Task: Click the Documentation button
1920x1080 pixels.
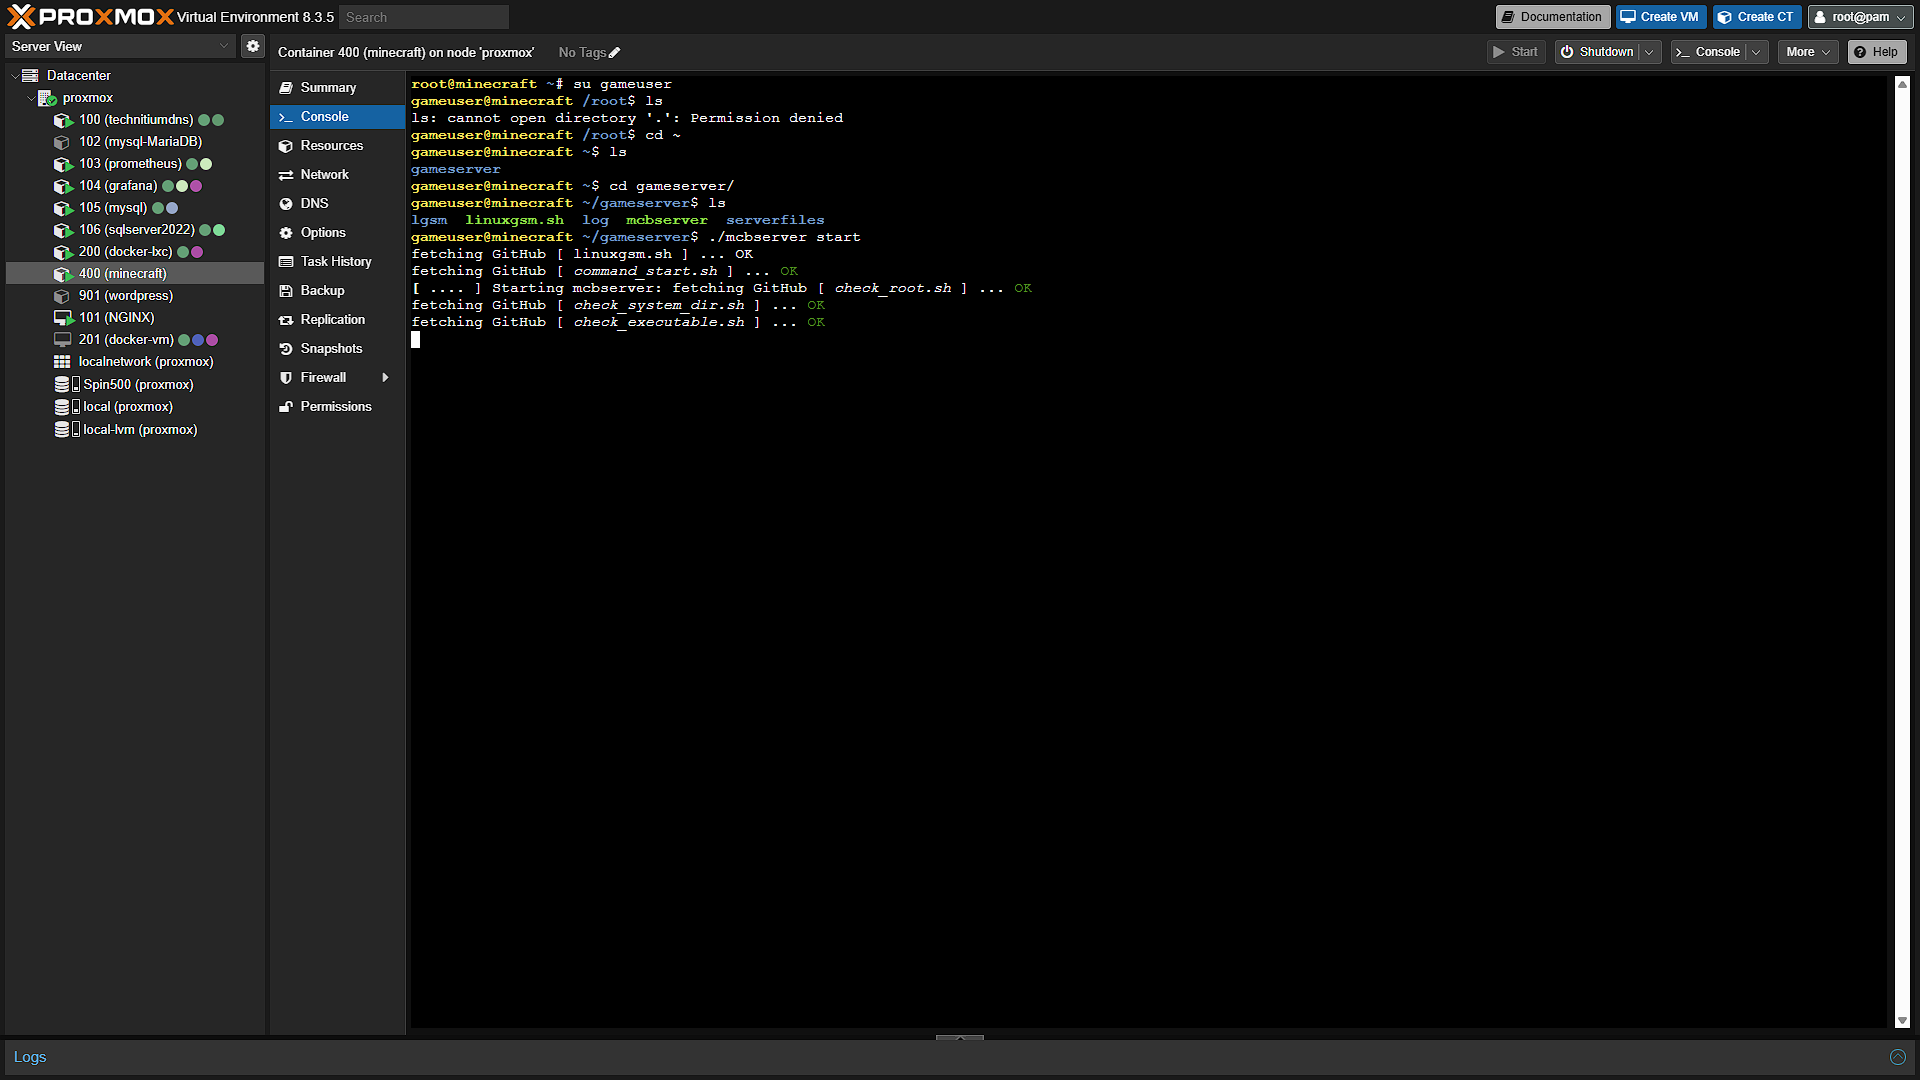Action: [x=1552, y=17]
